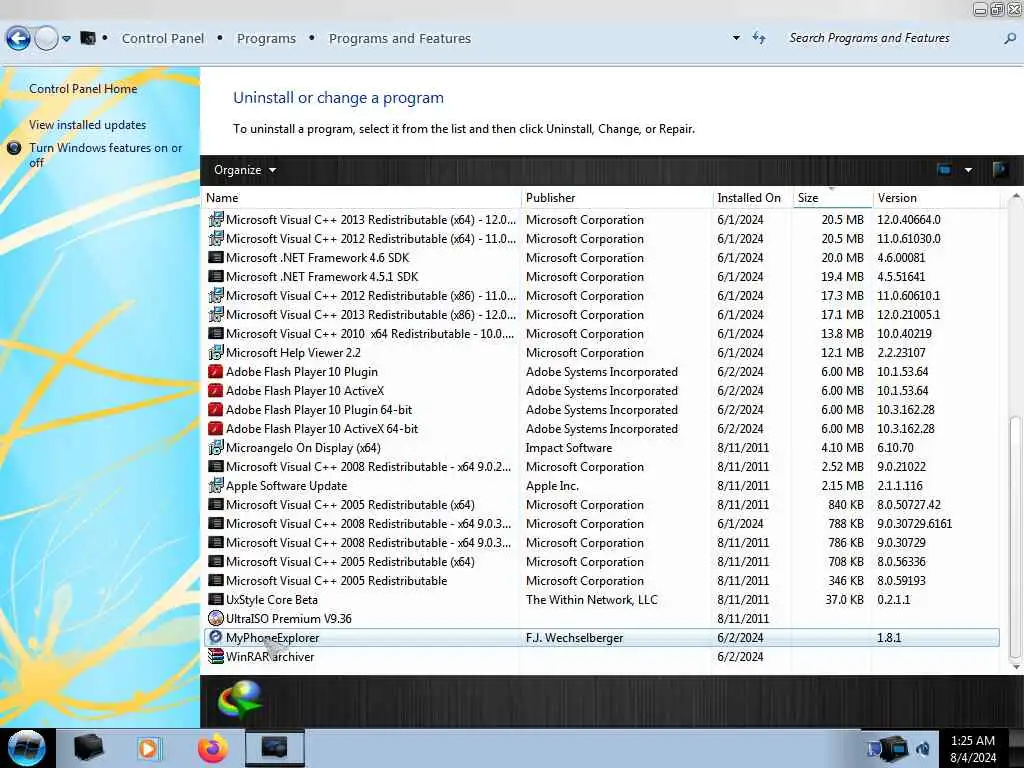Screen dimensions: 1024x768
Task: Expand the view options dropdown arrow
Action: pyautogui.click(x=968, y=170)
